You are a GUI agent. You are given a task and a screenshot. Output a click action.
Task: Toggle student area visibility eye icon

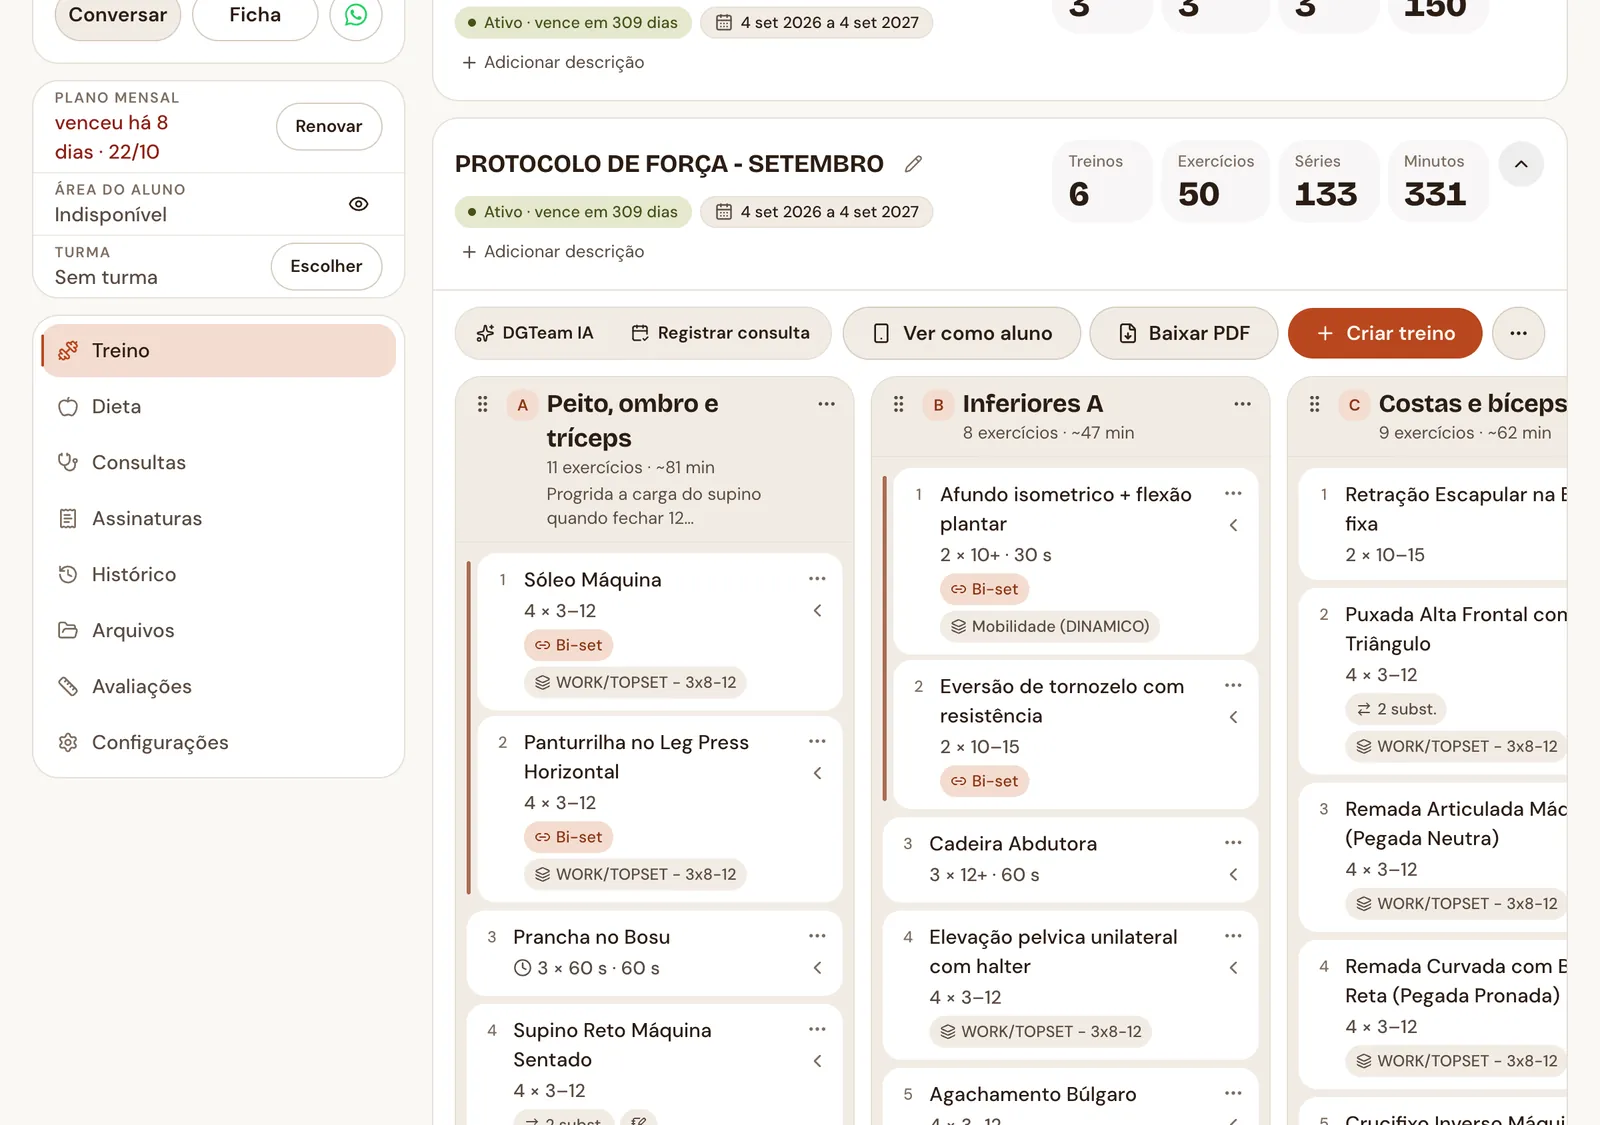tap(358, 204)
